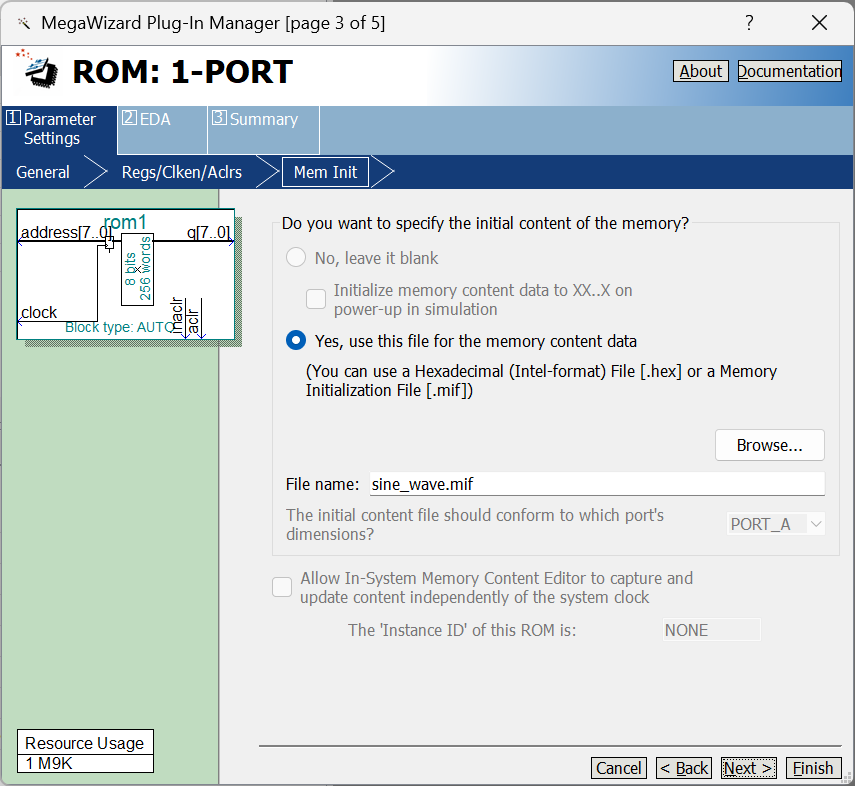Select 'Yes, use this file' radio button
Screen dimensions: 855x786
[296, 341]
